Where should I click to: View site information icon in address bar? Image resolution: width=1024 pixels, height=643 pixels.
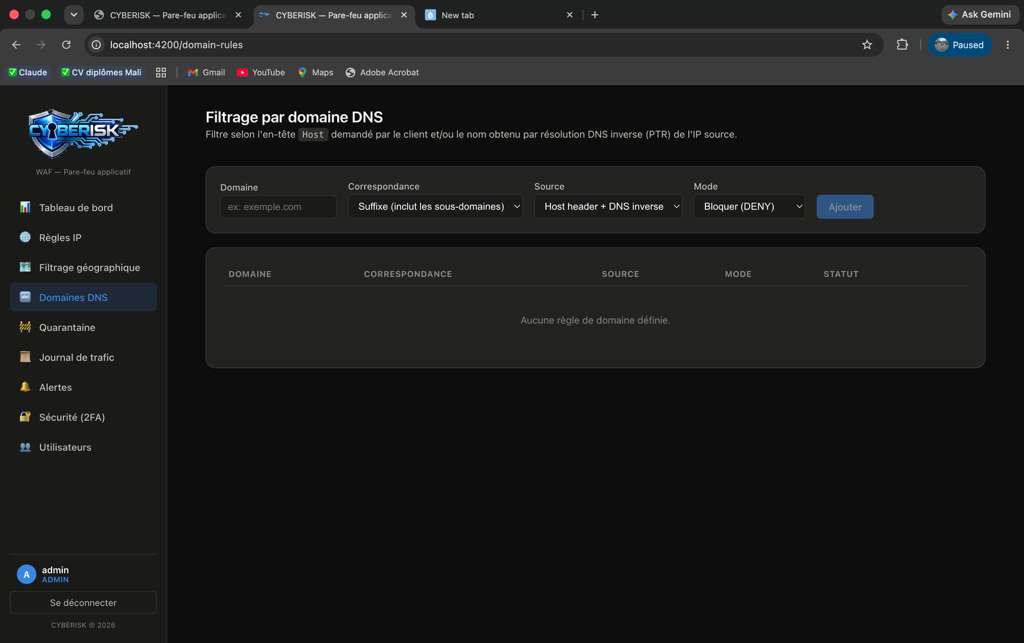[x=96, y=45]
